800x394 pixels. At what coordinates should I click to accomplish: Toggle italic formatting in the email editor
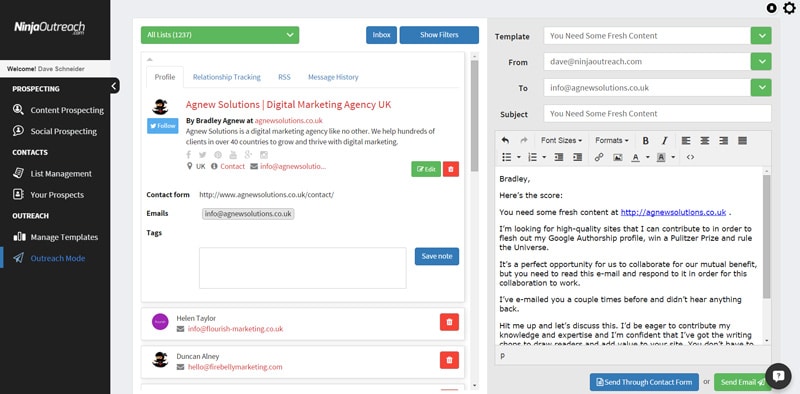coord(664,141)
